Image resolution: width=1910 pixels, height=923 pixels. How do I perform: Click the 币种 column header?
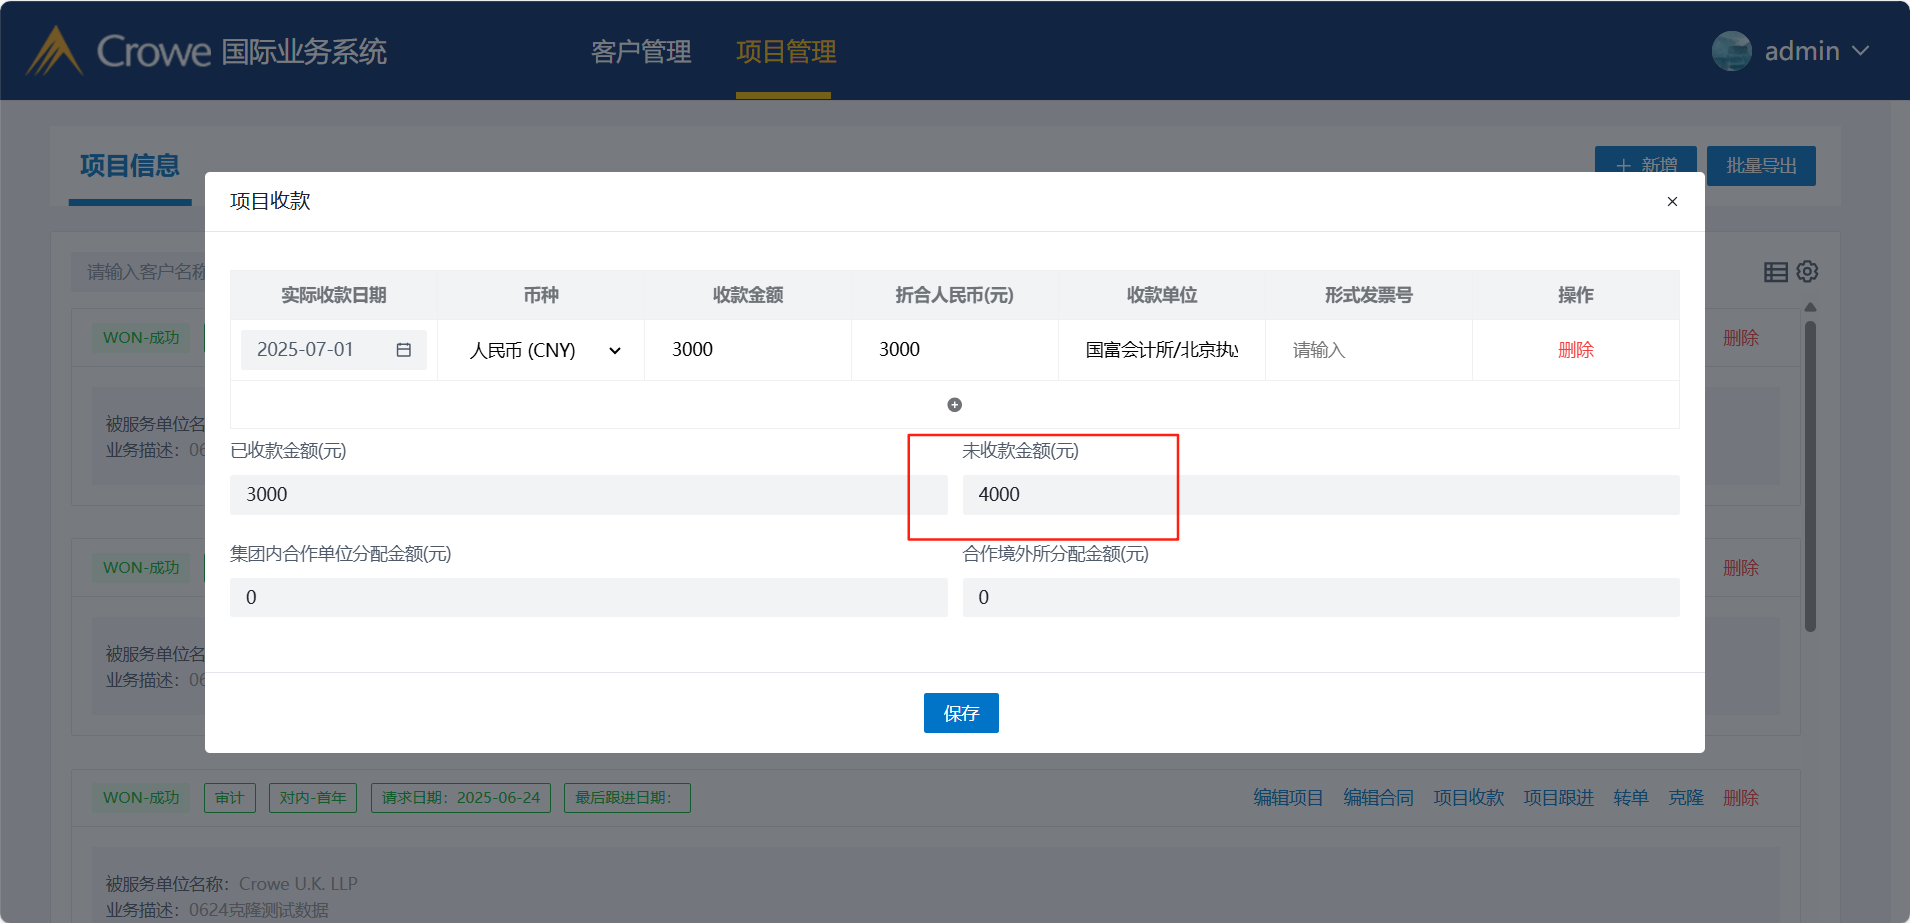click(x=541, y=295)
